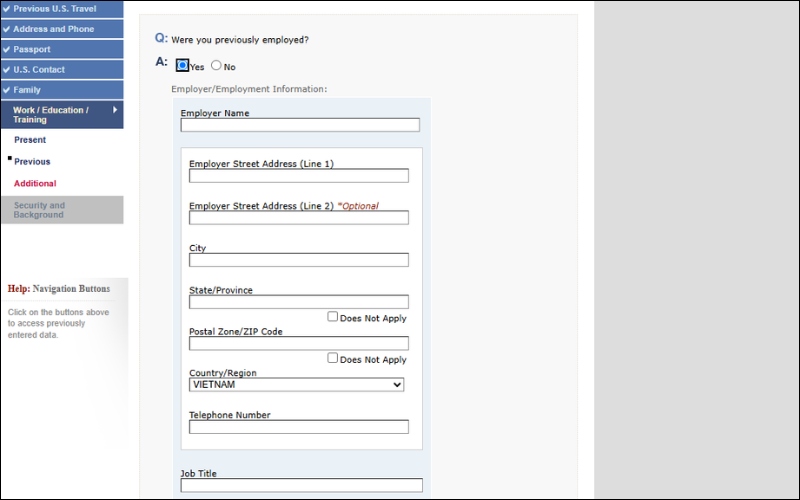This screenshot has width=800, height=500.
Task: Click the Present sub-page link
Action: pyautogui.click(x=30, y=140)
